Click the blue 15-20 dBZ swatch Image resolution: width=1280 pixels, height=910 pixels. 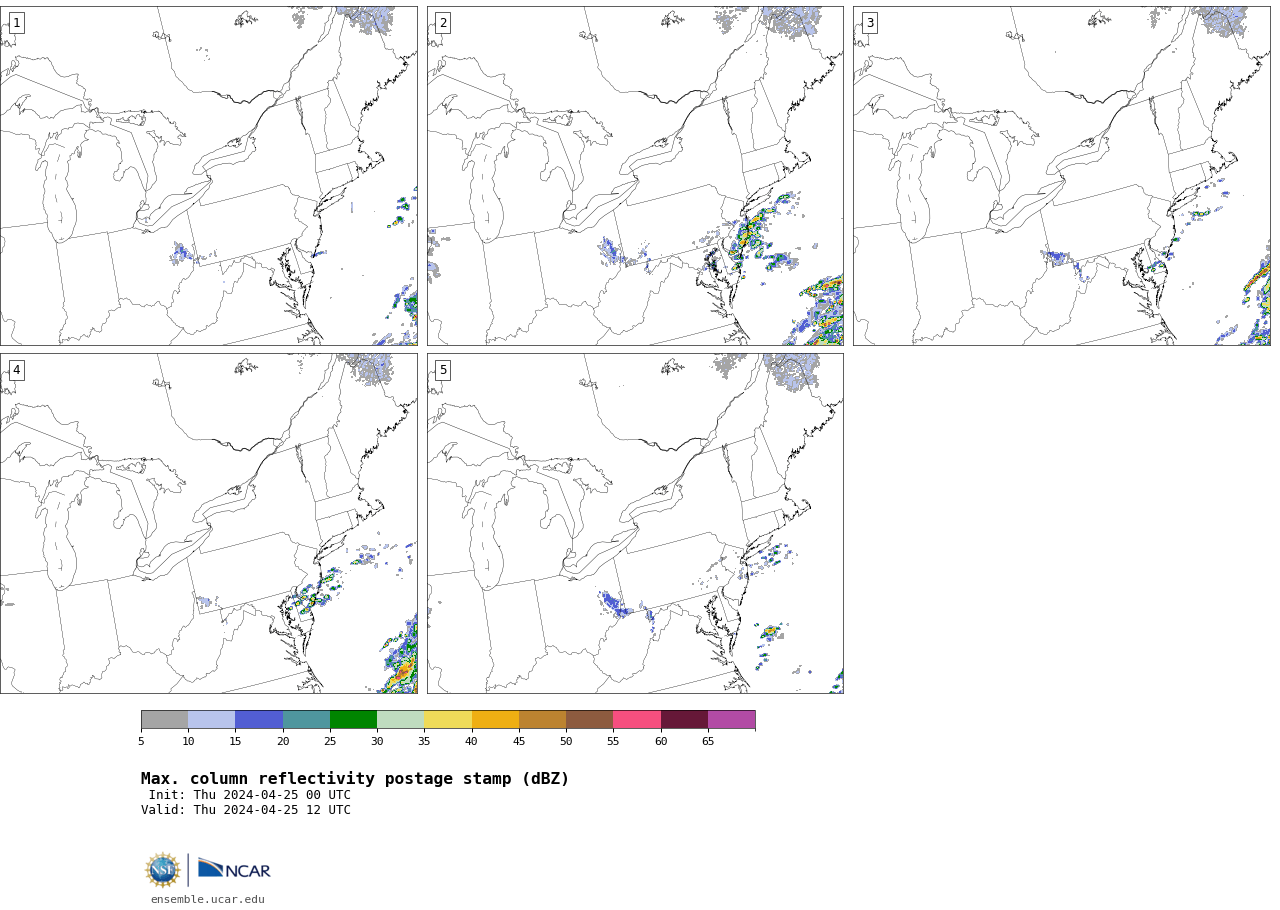259,720
